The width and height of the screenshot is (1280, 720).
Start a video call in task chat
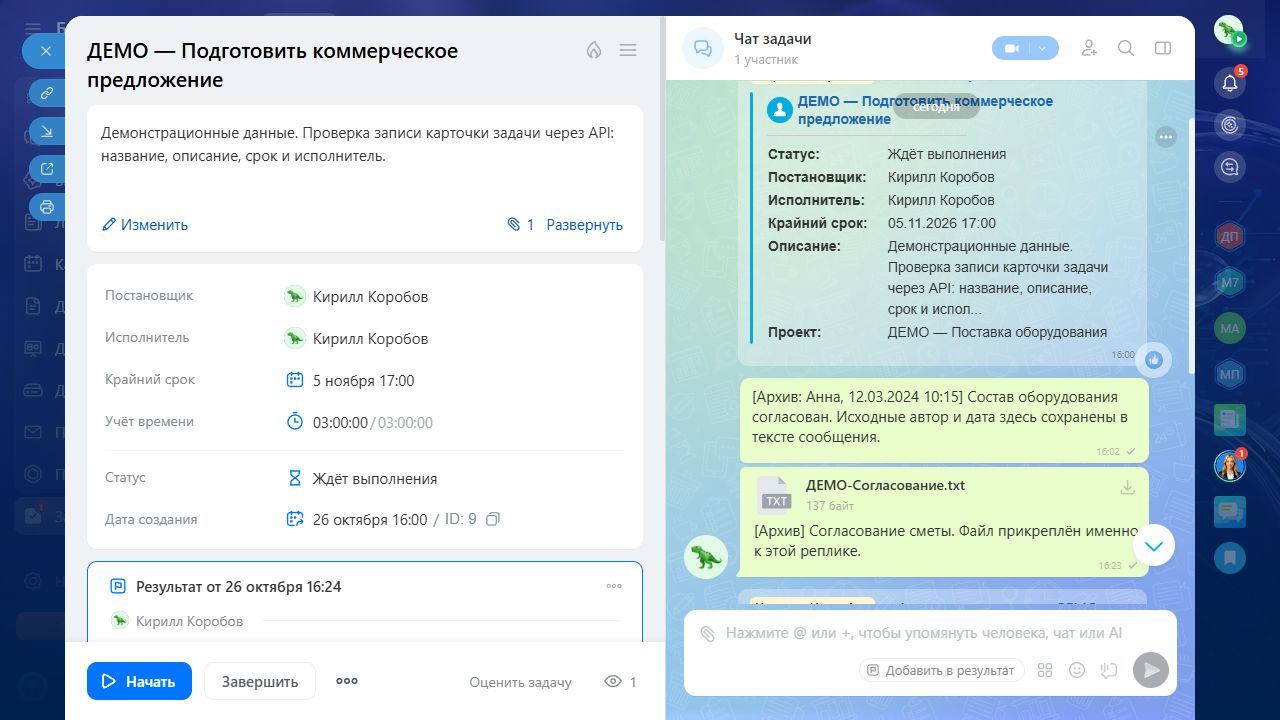(x=1012, y=48)
